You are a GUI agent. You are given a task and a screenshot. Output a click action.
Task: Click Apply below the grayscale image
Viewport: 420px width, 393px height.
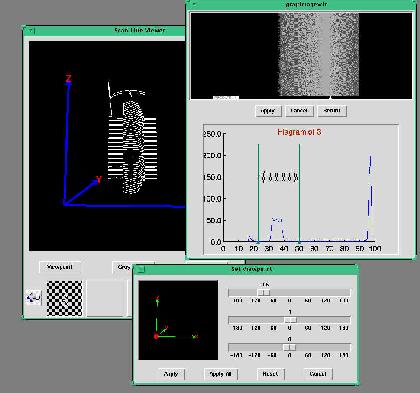point(268,111)
